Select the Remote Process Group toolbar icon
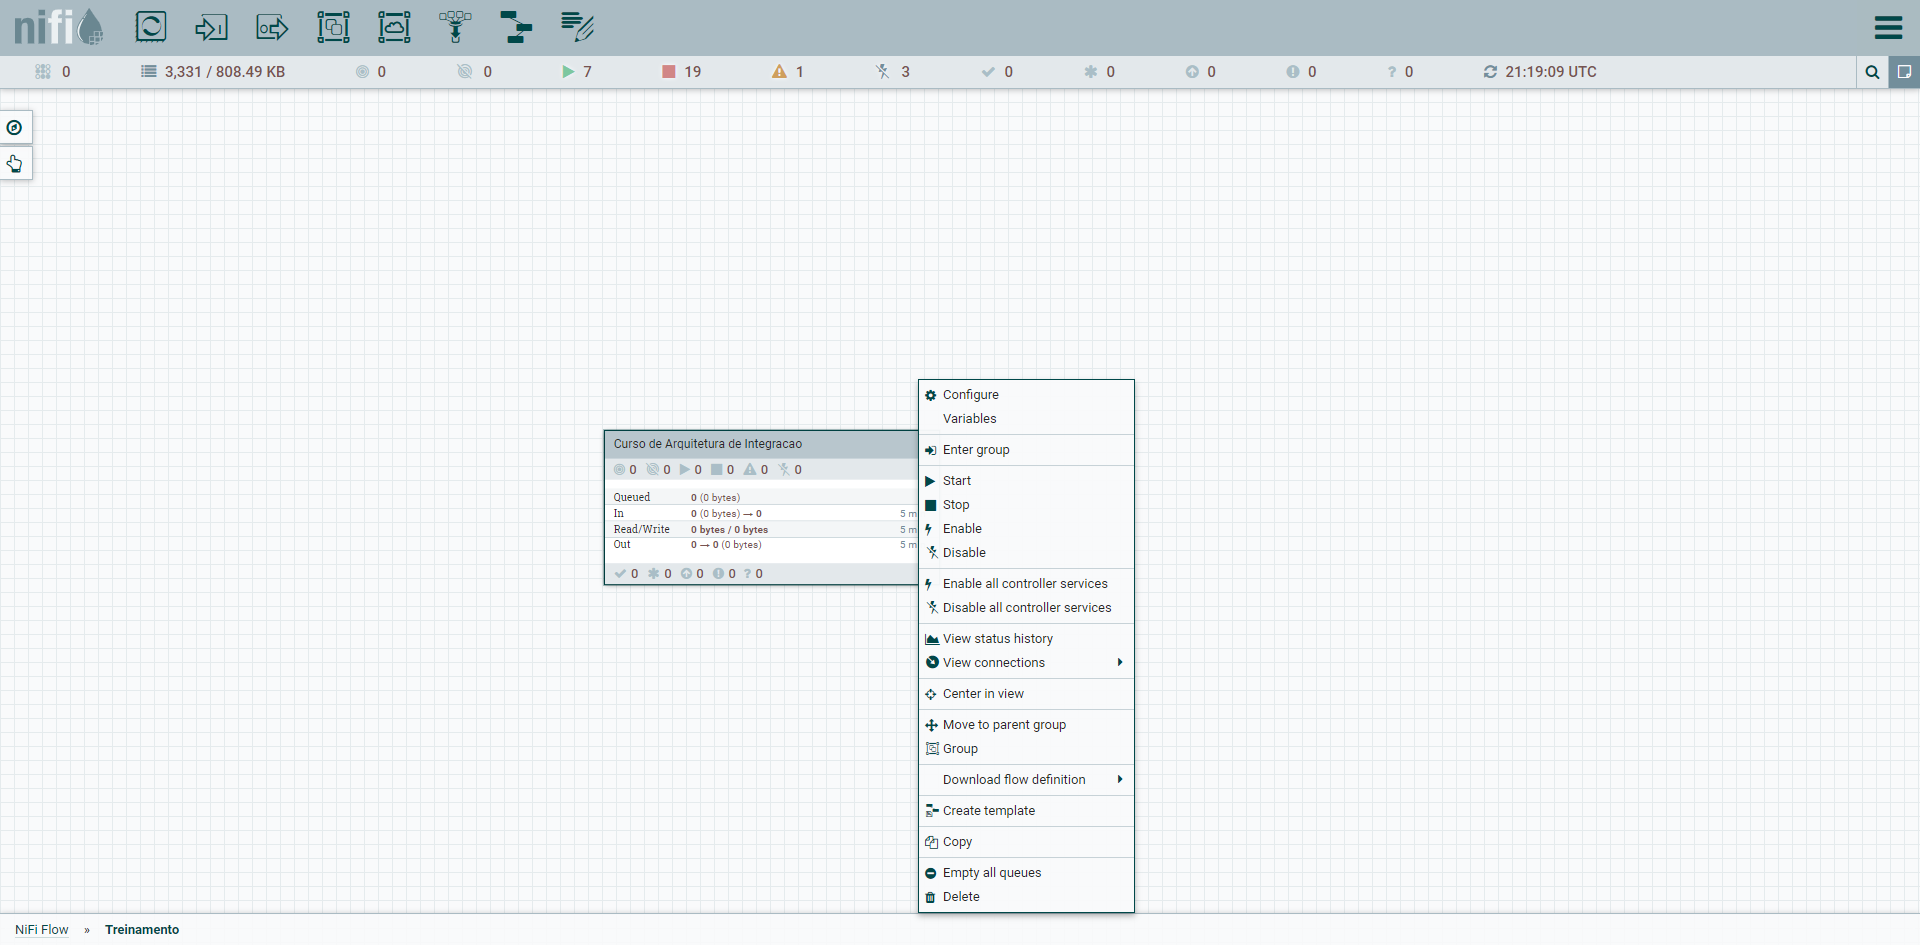 [x=394, y=27]
